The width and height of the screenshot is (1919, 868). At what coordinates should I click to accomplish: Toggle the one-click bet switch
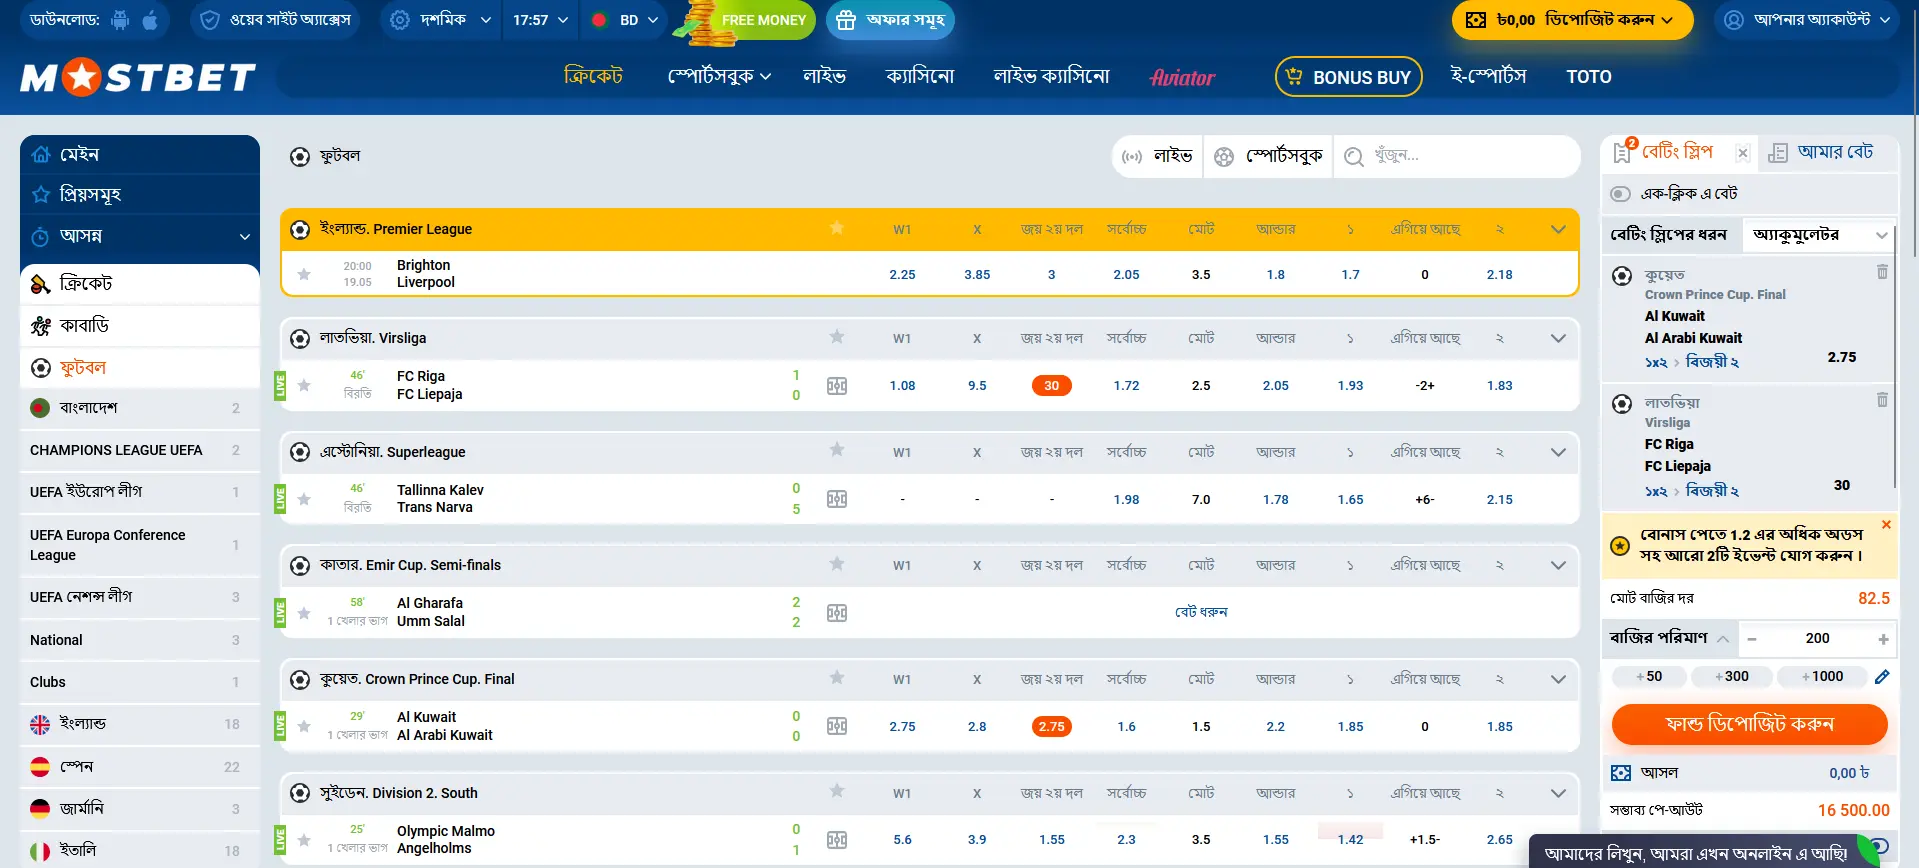[1620, 194]
